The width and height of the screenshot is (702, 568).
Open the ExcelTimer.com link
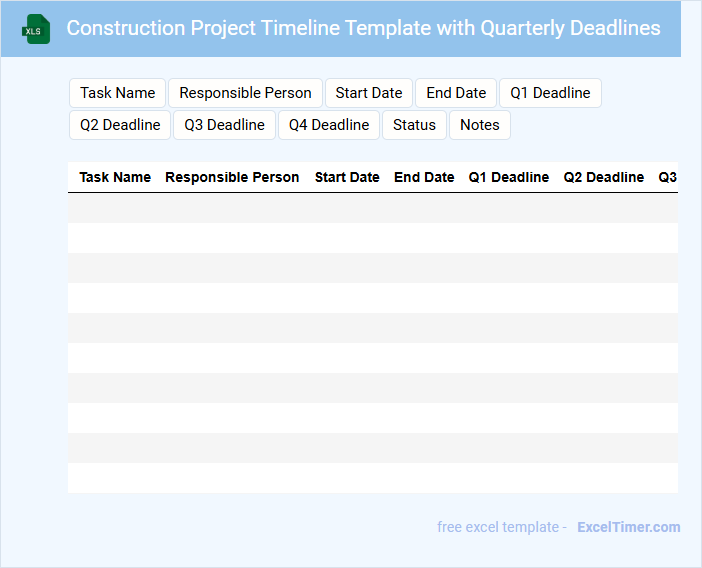628,527
